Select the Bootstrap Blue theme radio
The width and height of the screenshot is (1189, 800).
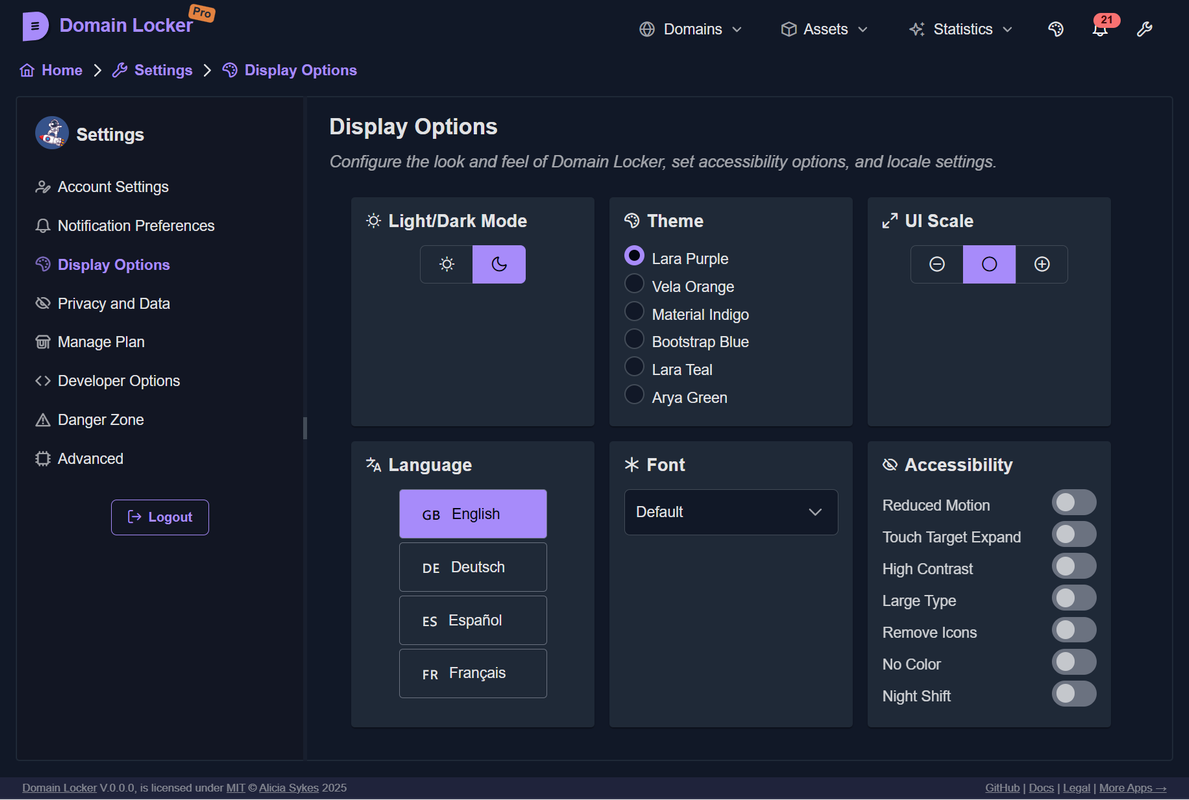coord(634,339)
